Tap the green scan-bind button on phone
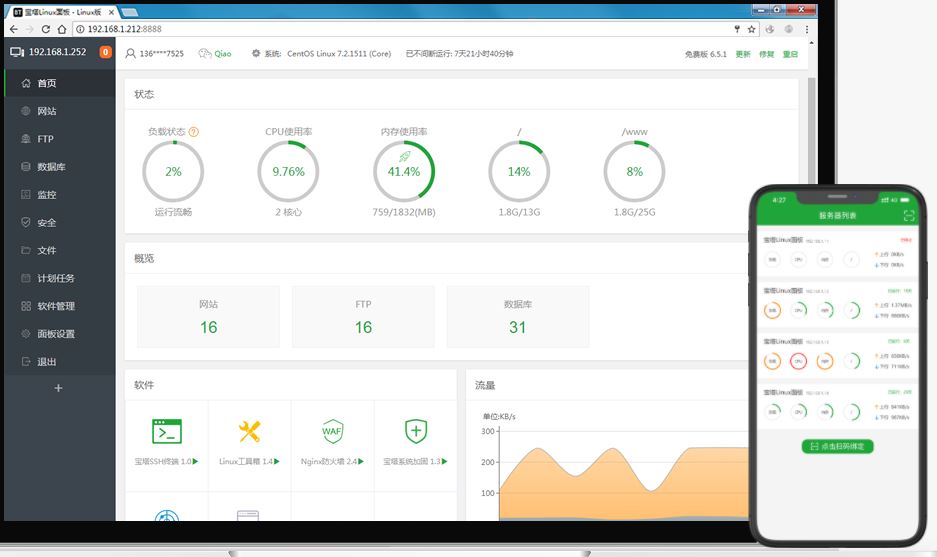The height and width of the screenshot is (557, 937). 837,446
